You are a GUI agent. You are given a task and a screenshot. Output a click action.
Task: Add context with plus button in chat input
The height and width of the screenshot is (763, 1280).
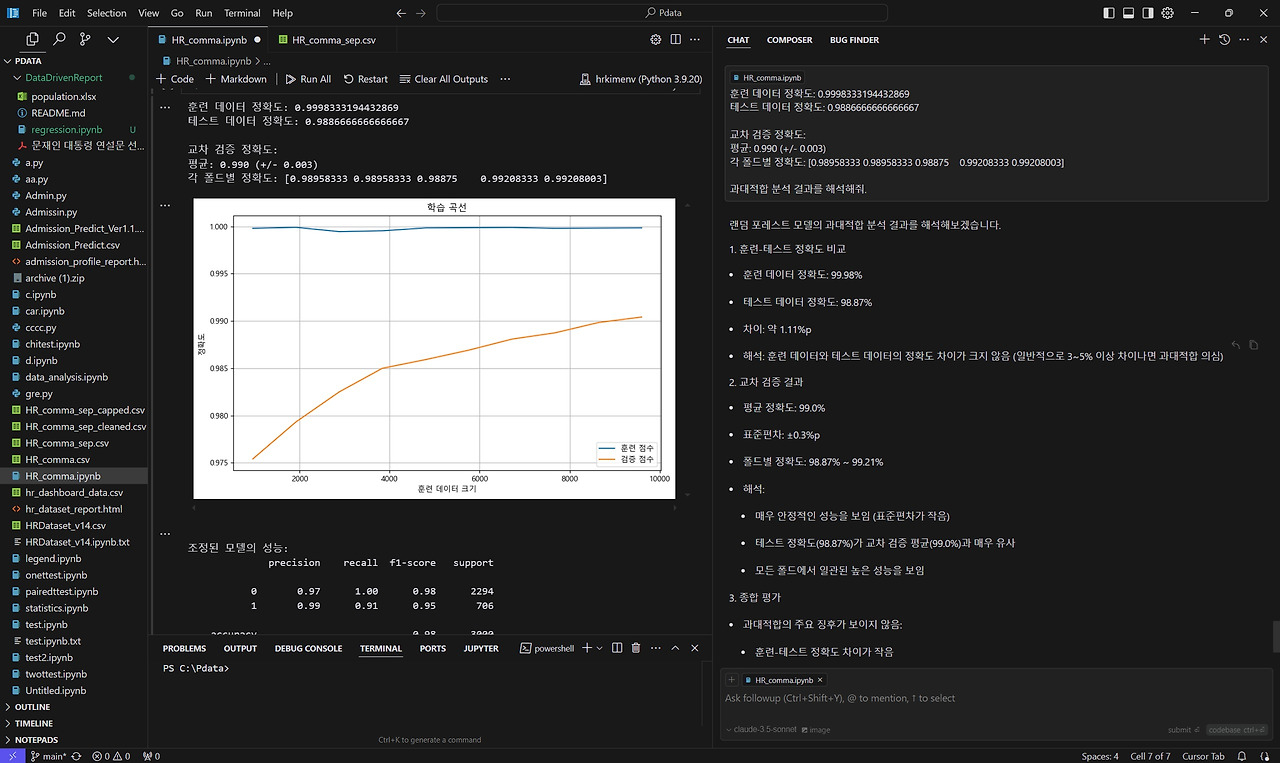tap(732, 680)
